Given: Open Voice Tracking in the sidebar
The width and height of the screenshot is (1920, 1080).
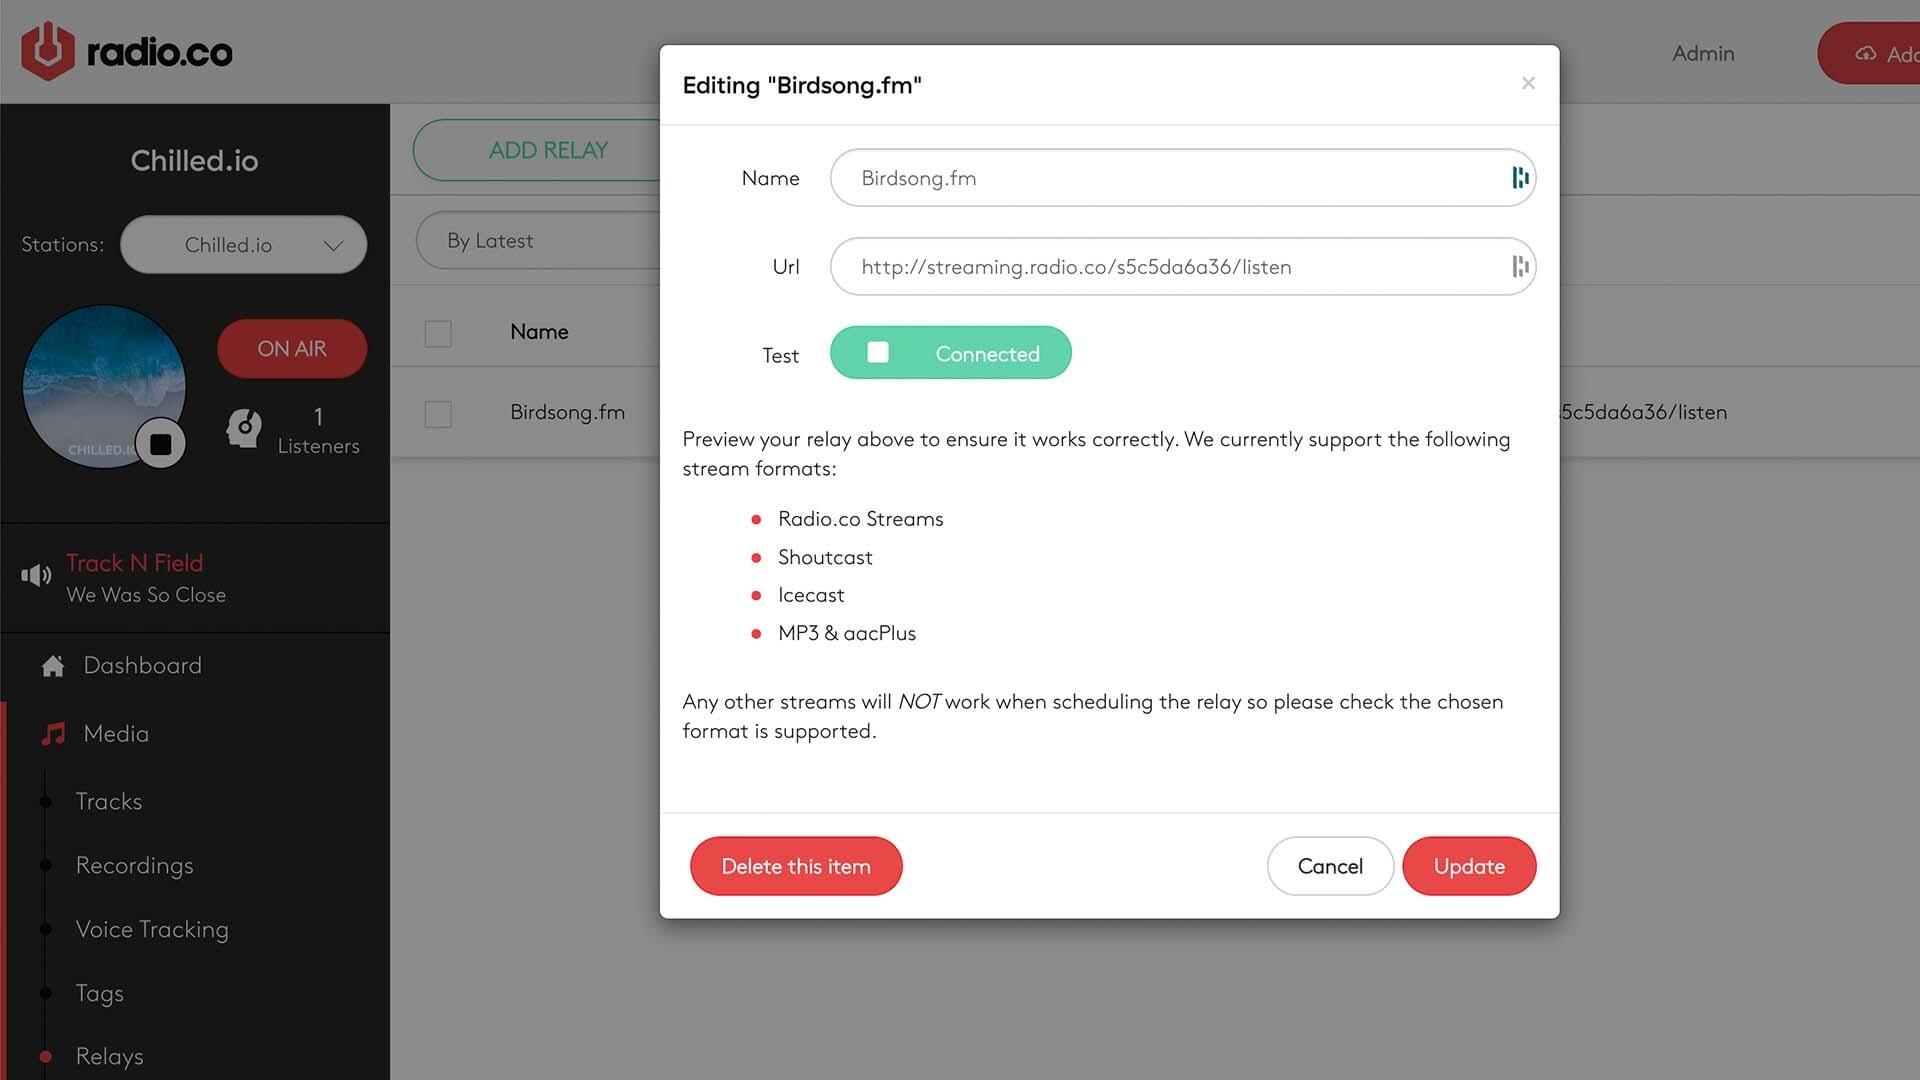Looking at the screenshot, I should (152, 929).
